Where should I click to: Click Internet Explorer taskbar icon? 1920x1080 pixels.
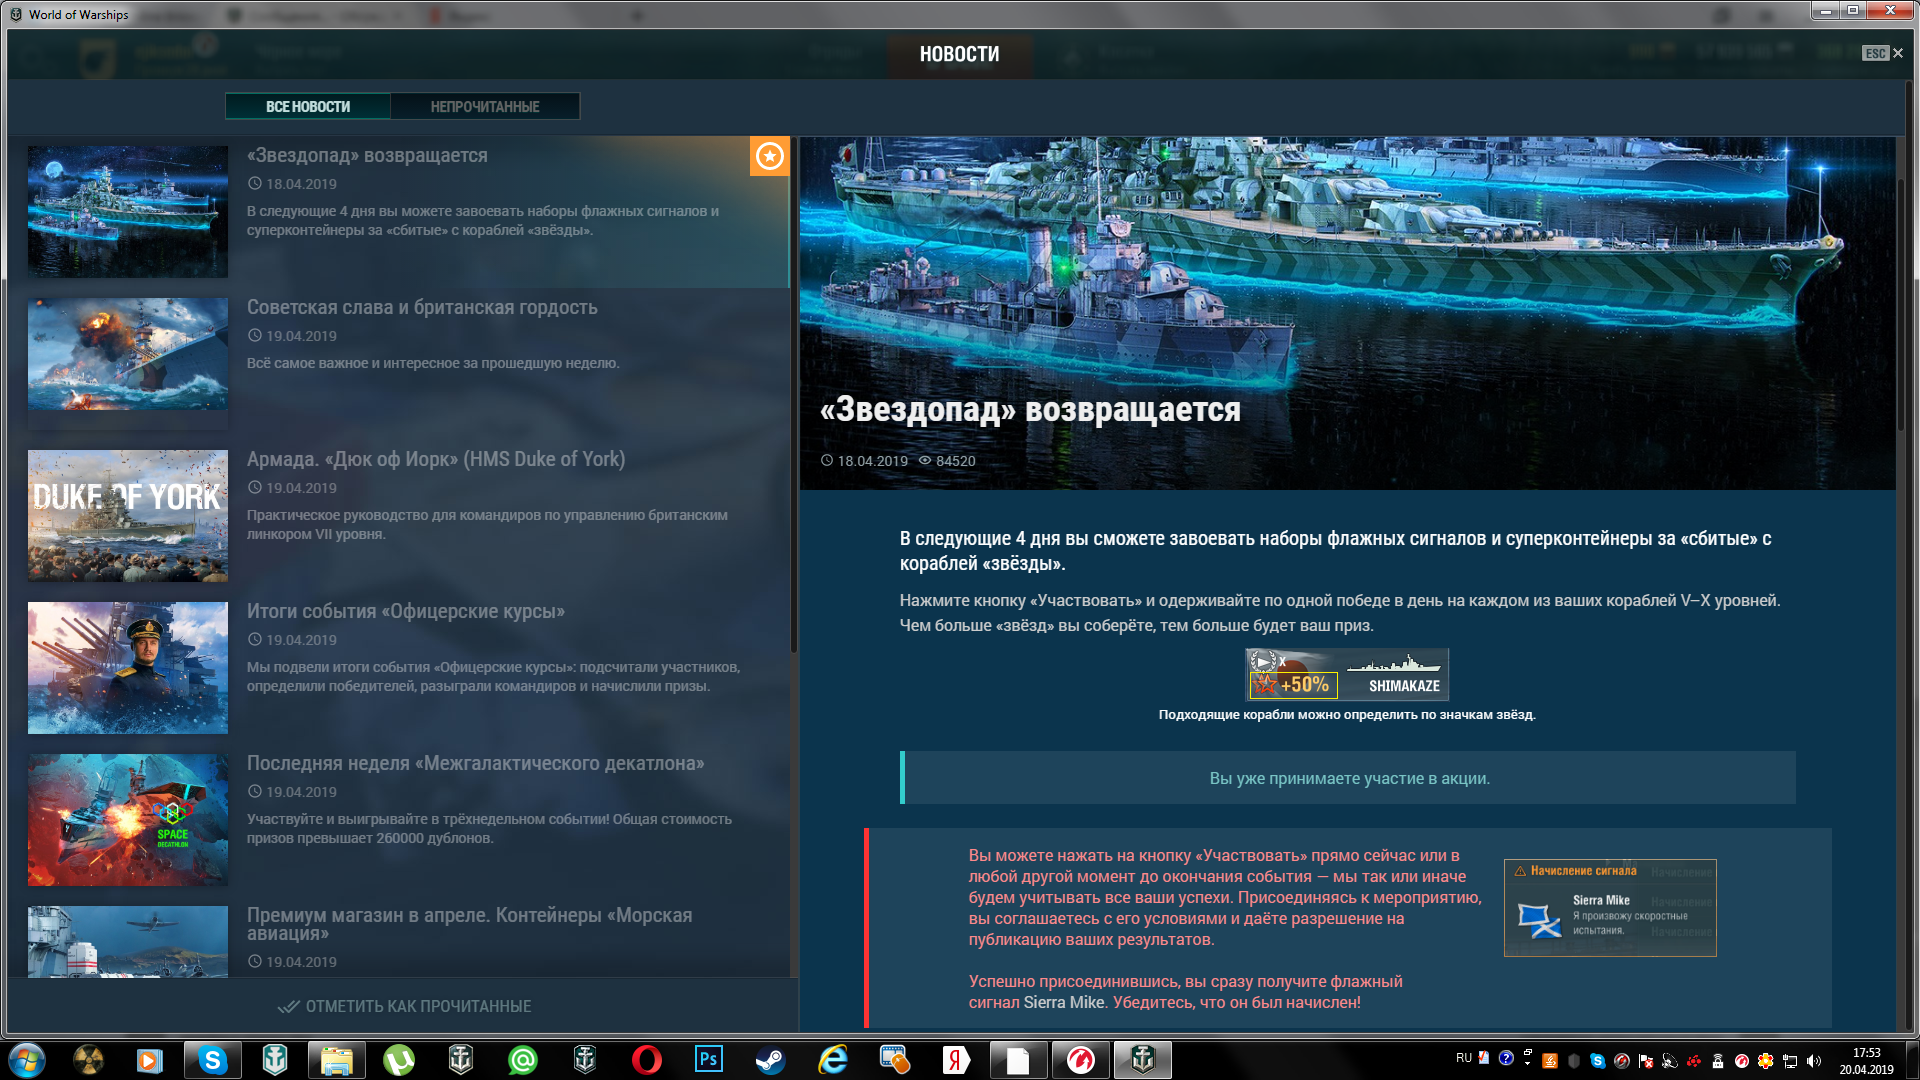pos(832,1060)
